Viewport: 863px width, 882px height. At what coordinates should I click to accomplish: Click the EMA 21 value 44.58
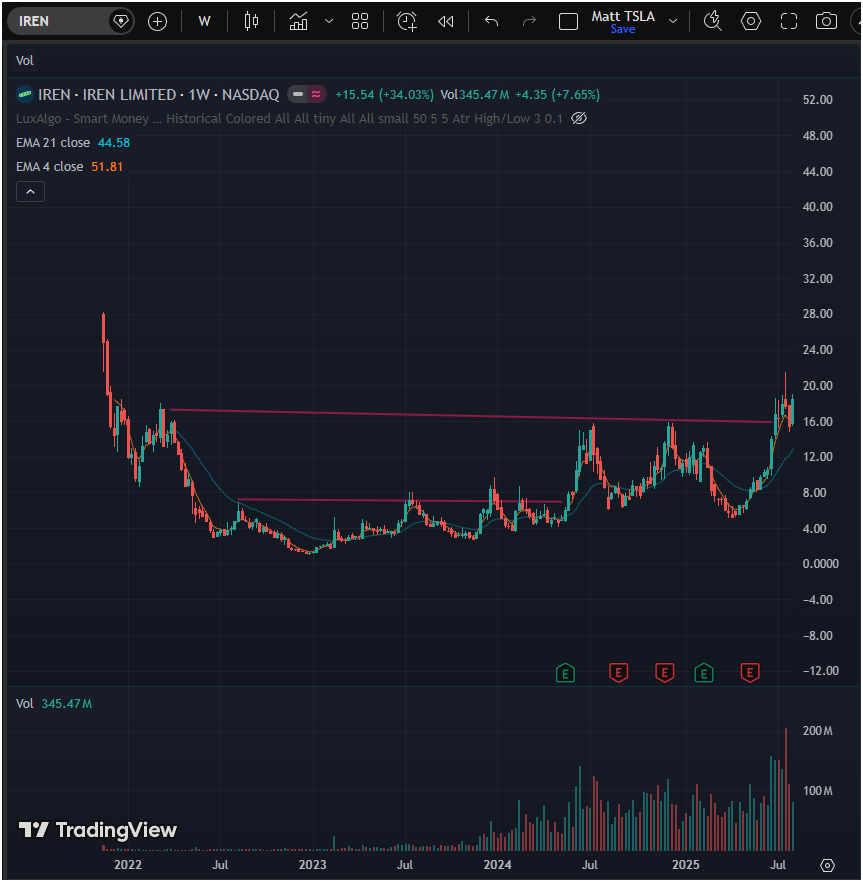point(114,143)
